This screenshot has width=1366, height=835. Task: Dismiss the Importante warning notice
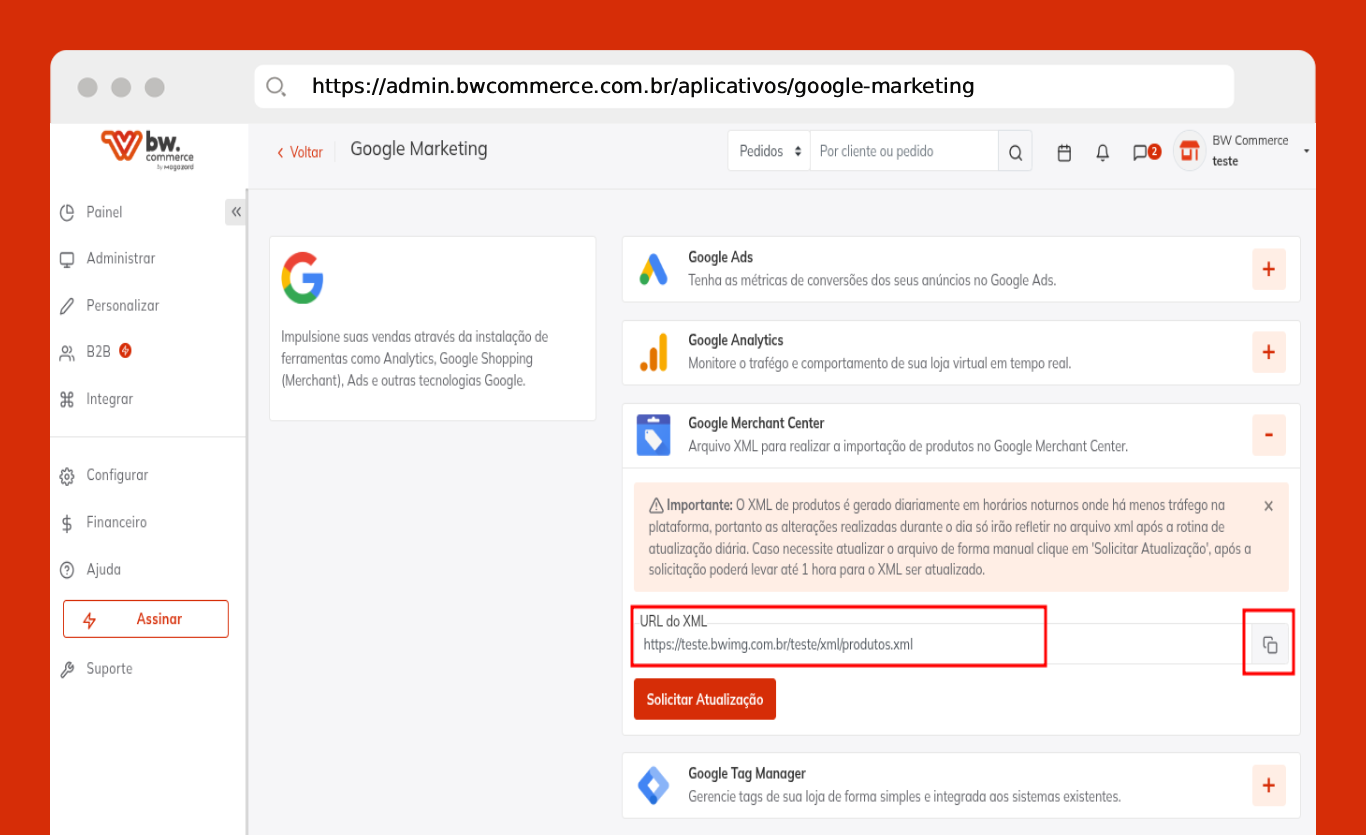[x=1268, y=506]
